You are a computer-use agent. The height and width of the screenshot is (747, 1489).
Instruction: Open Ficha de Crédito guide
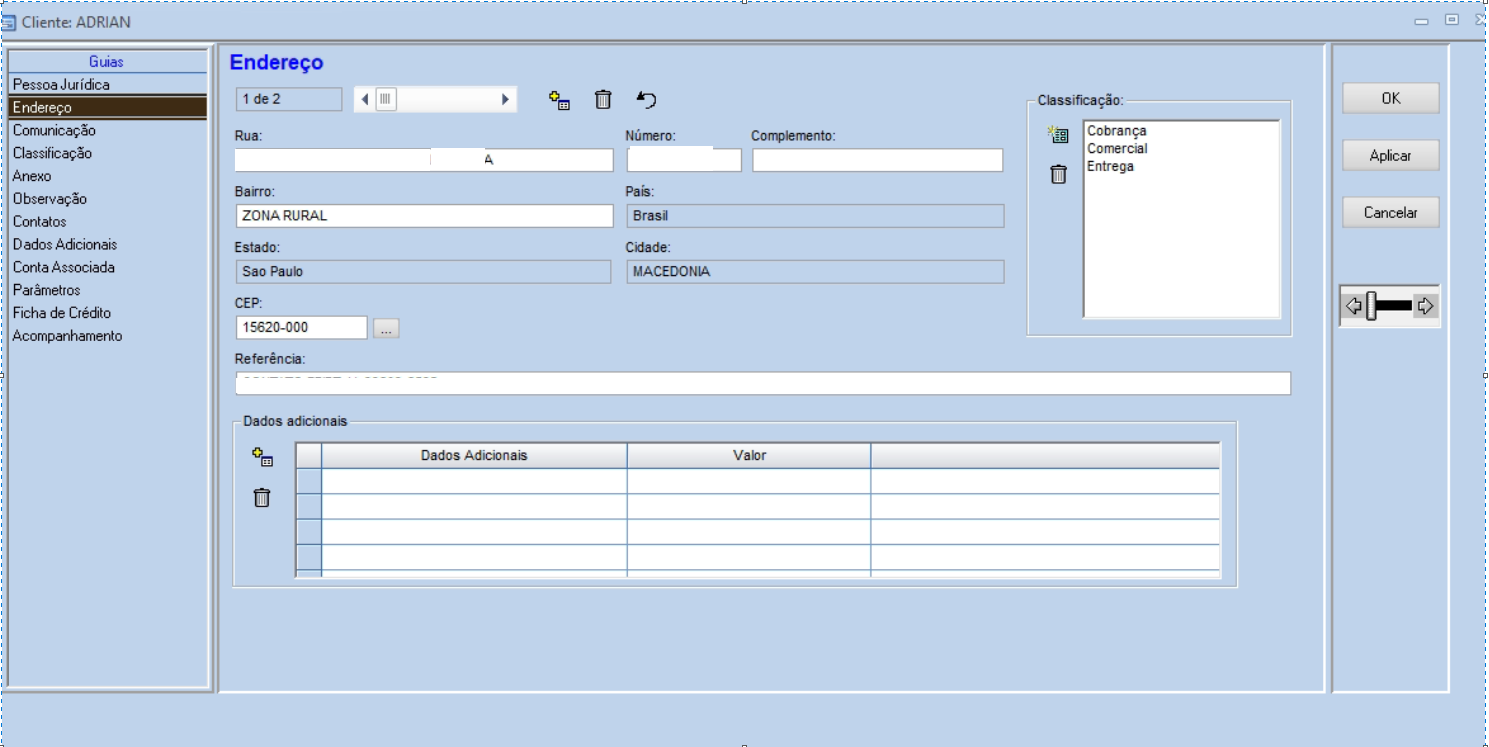[108, 313]
